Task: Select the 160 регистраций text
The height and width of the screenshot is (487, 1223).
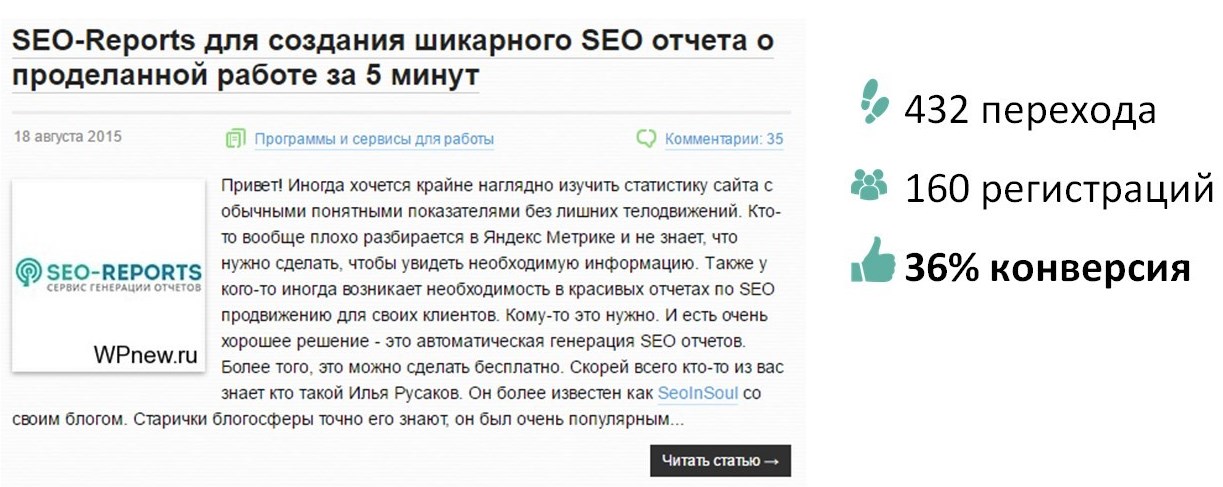Action: pyautogui.click(x=1059, y=188)
